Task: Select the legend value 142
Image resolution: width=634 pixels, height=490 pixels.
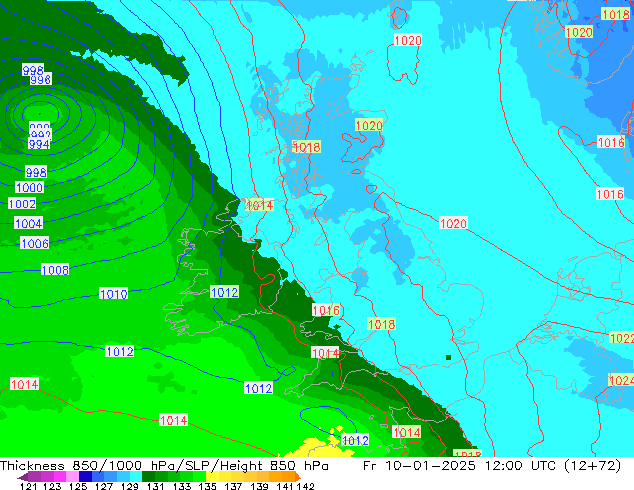Action: [305, 486]
